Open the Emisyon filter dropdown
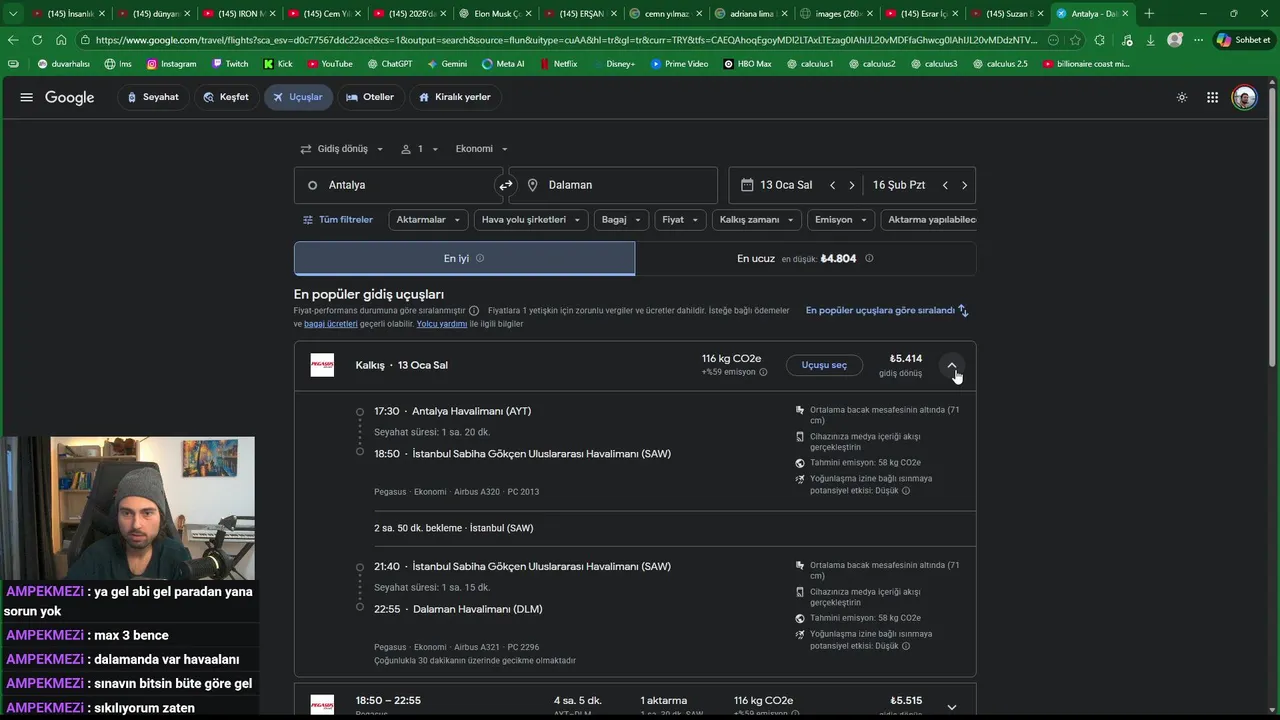 pos(841,220)
